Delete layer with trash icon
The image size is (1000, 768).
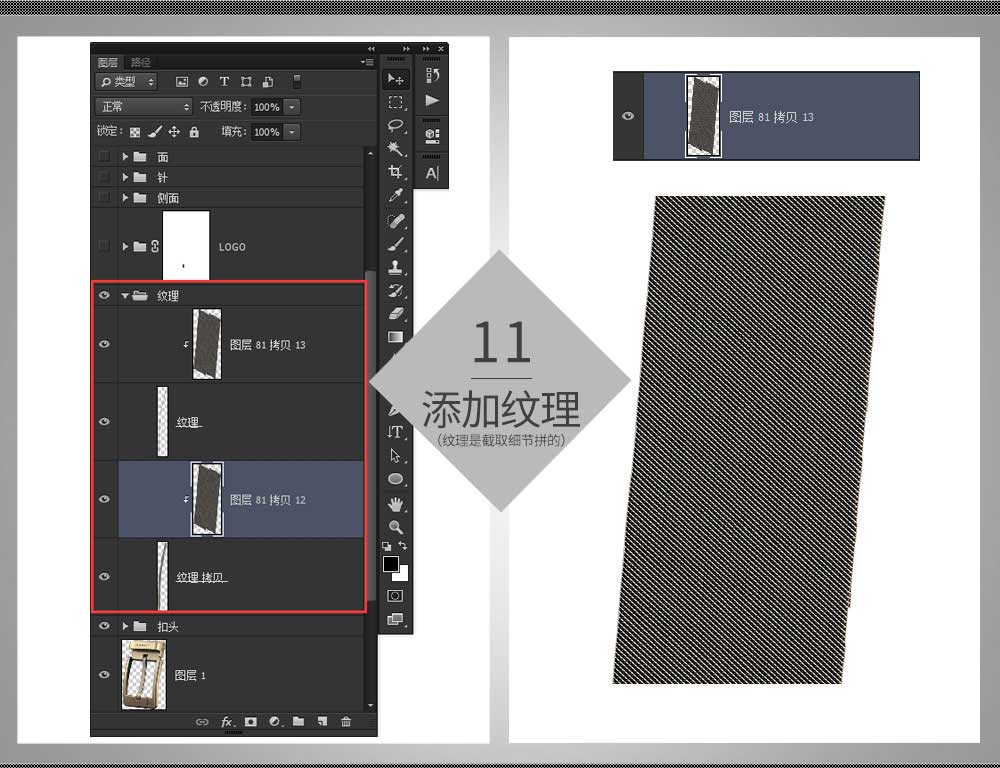coord(346,721)
